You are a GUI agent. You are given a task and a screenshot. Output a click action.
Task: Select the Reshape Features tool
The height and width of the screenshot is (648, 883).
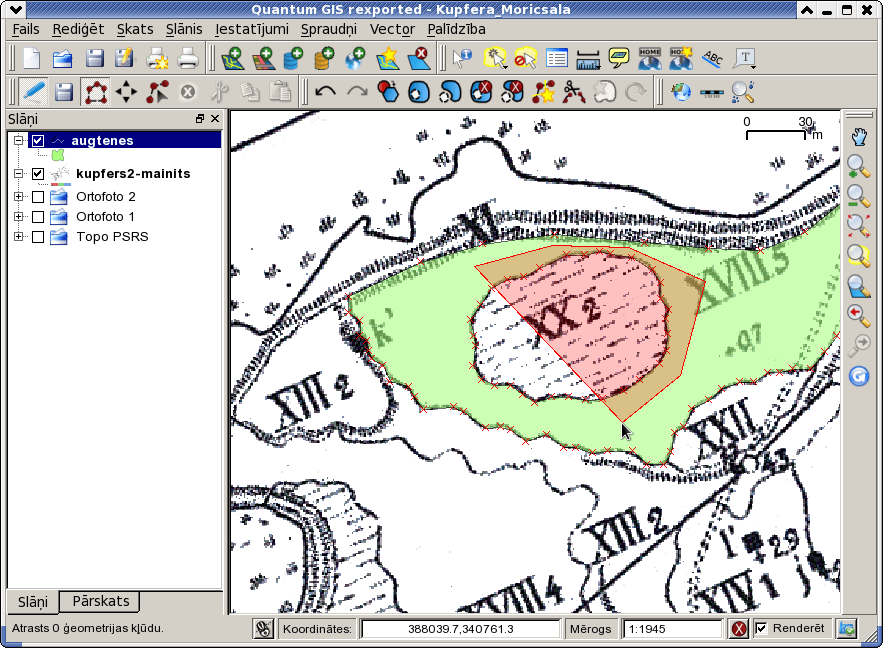543,92
